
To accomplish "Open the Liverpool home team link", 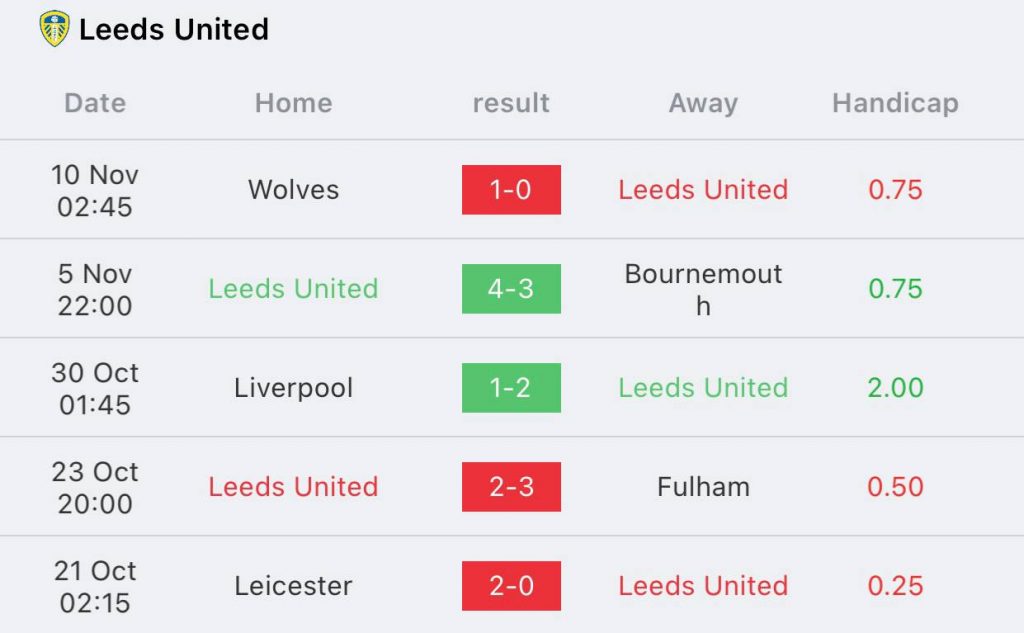I will click(x=293, y=388).
